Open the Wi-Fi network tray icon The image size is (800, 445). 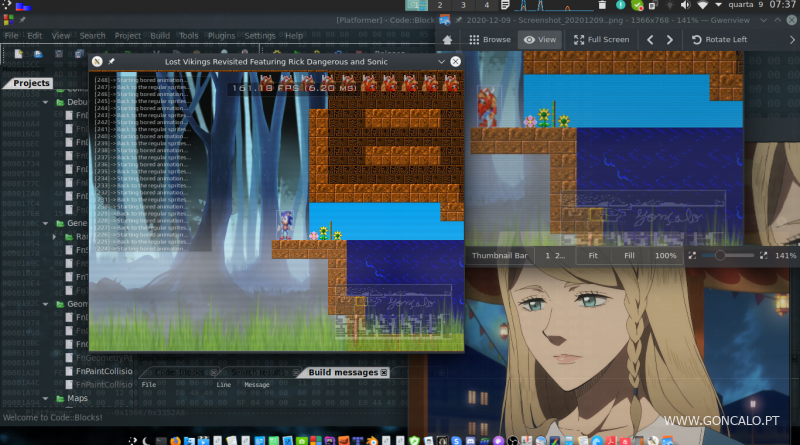point(703,5)
